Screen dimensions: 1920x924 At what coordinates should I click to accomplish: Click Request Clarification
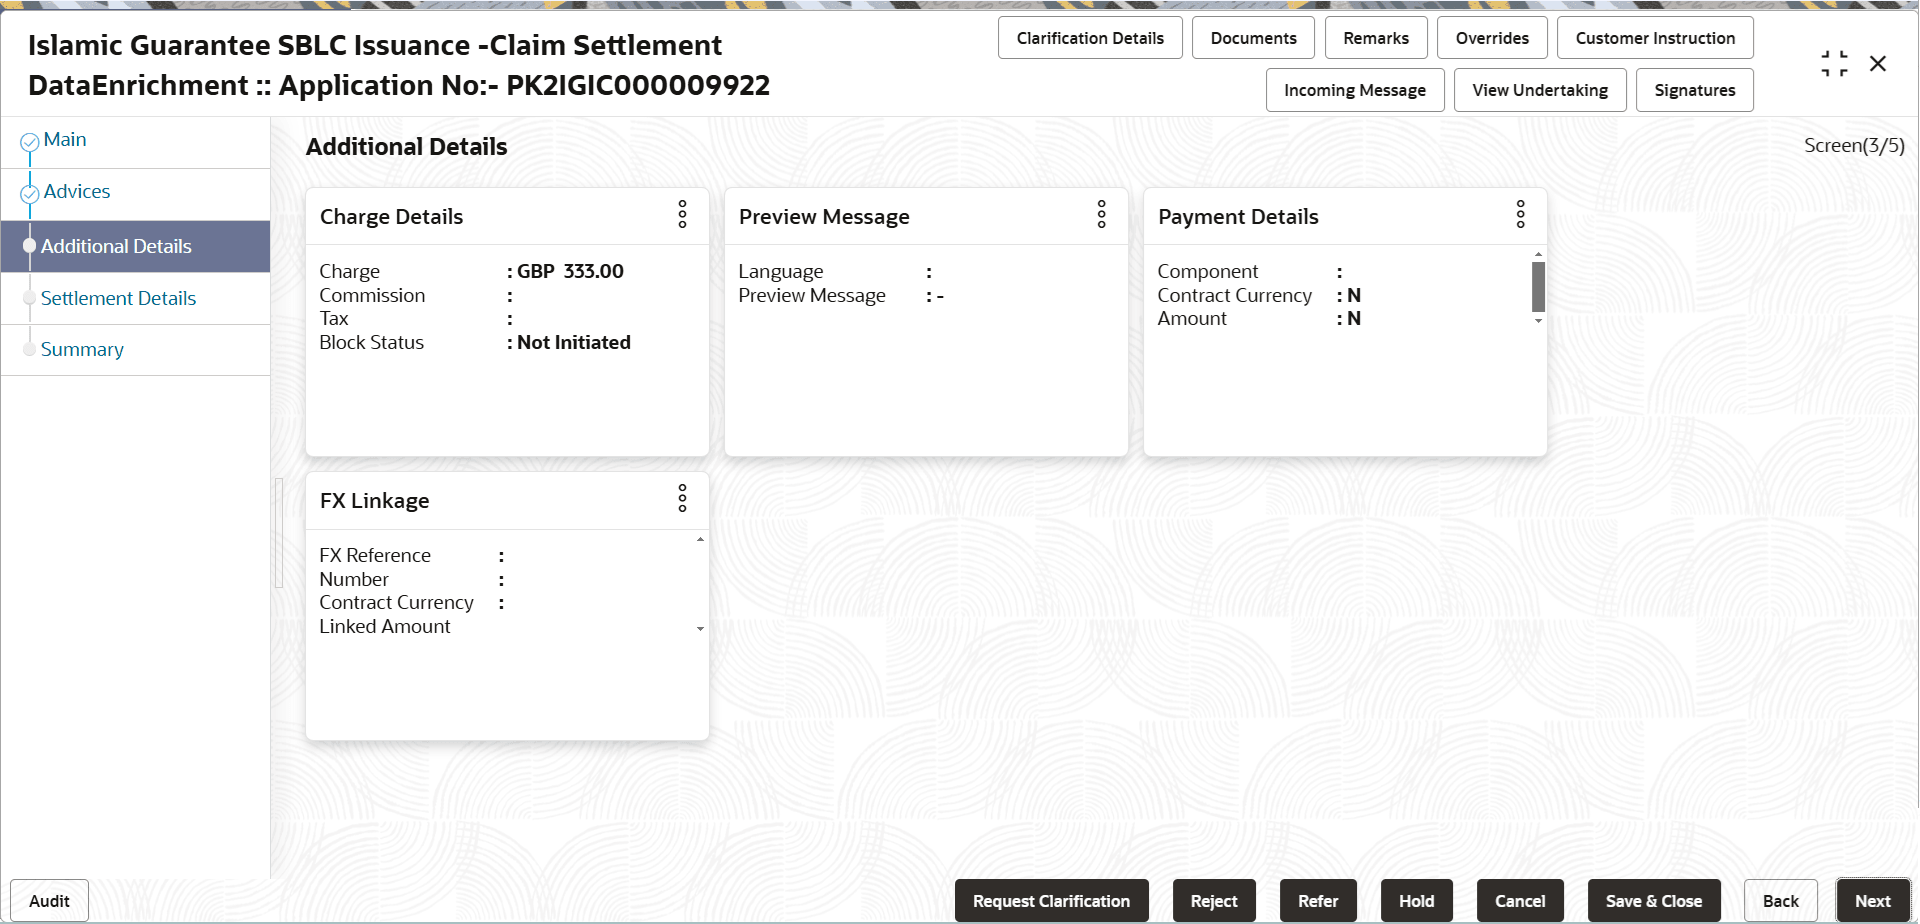pyautogui.click(x=1051, y=901)
